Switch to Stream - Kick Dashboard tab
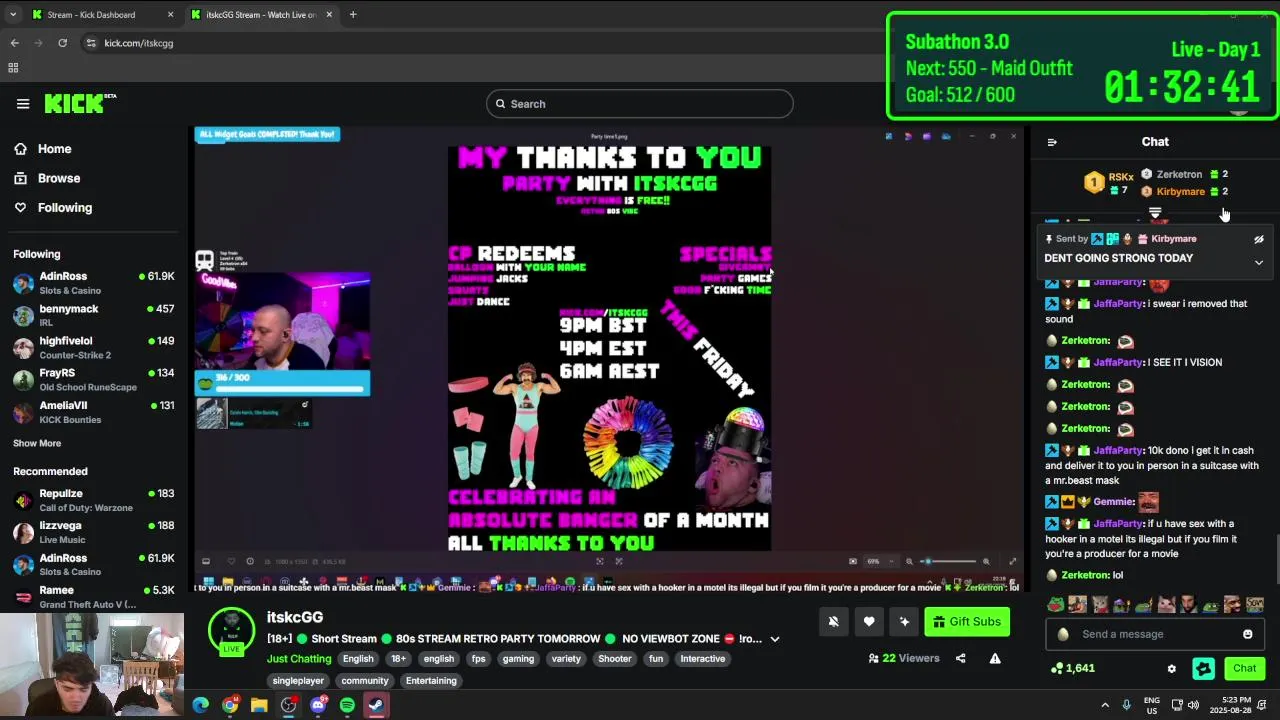The height and width of the screenshot is (720, 1280). [x=100, y=15]
